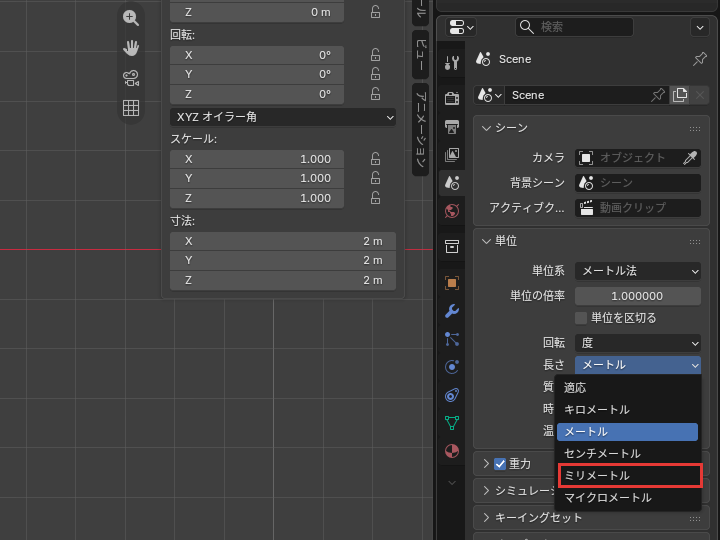Open the Object Data green triangle icon
The image size is (720, 540).
point(452,423)
